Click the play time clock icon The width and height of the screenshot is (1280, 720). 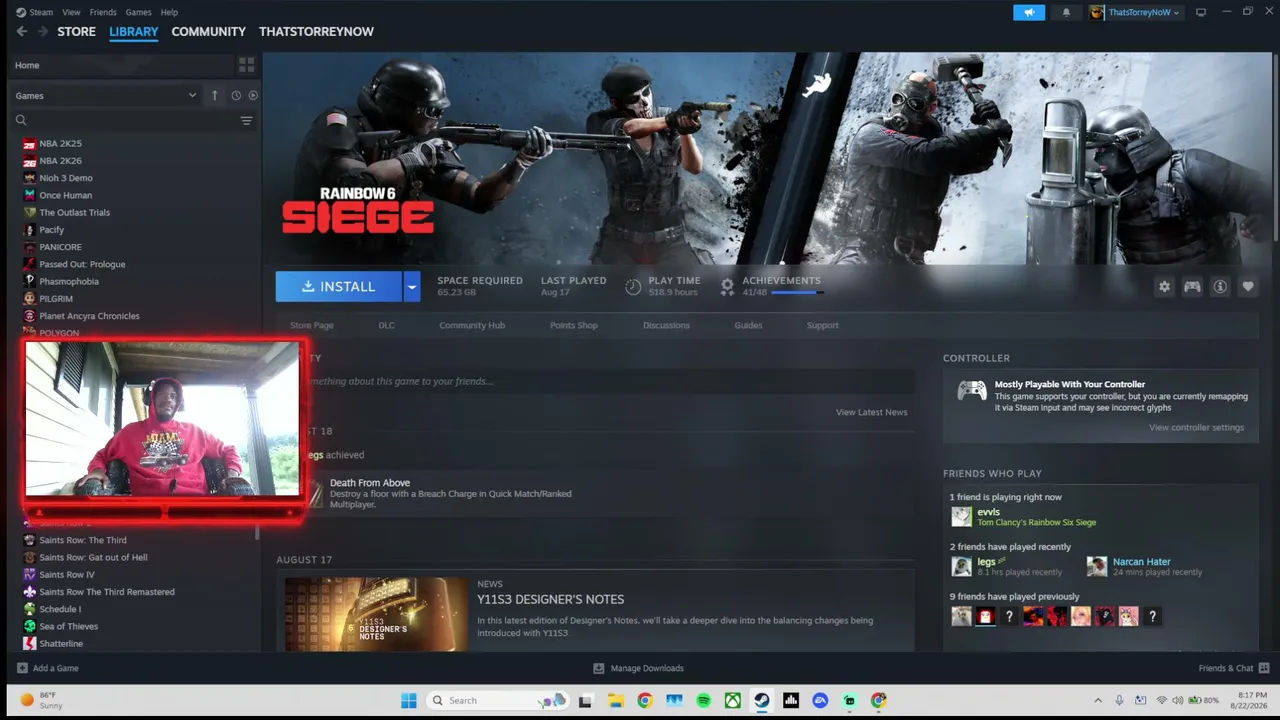point(633,287)
